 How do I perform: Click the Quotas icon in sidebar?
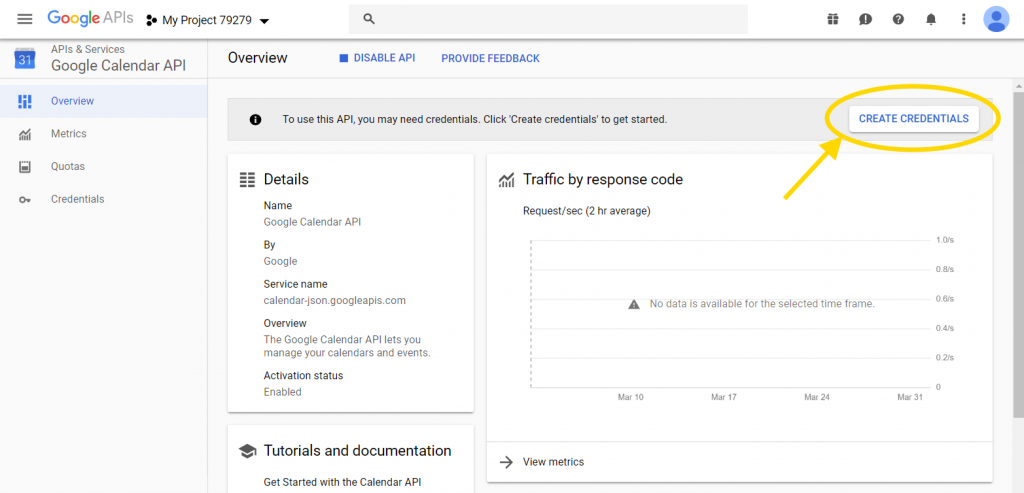25,167
